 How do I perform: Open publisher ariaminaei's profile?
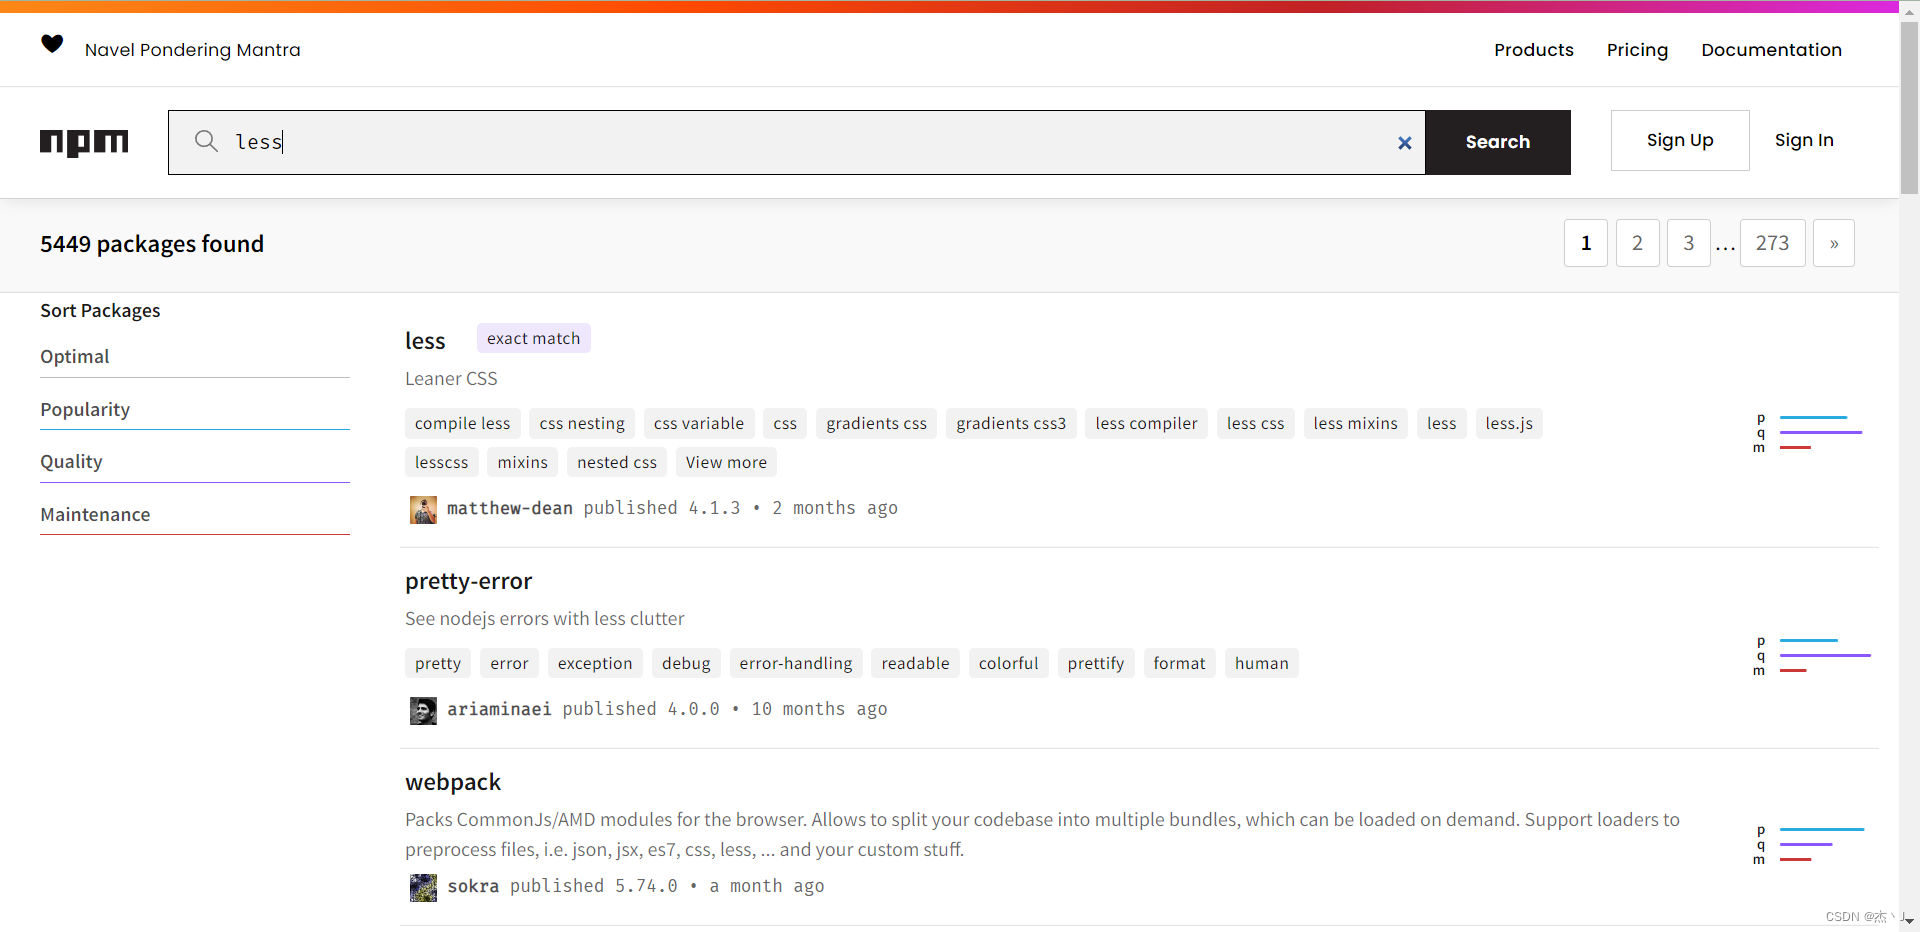499,709
